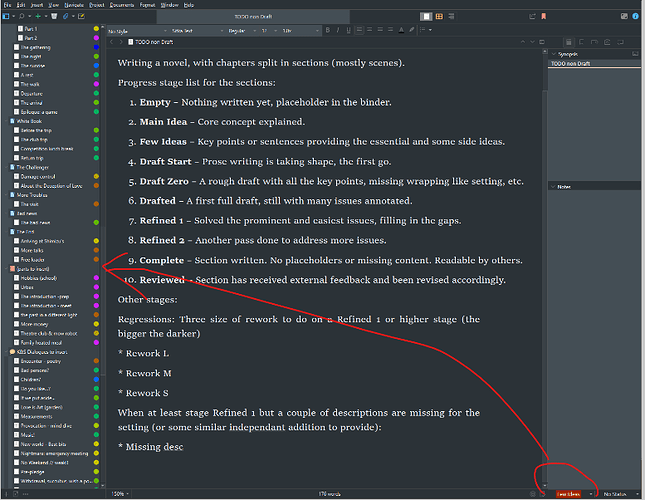Click the 176 words count in footer
This screenshot has width=645, height=500.
(329, 494)
